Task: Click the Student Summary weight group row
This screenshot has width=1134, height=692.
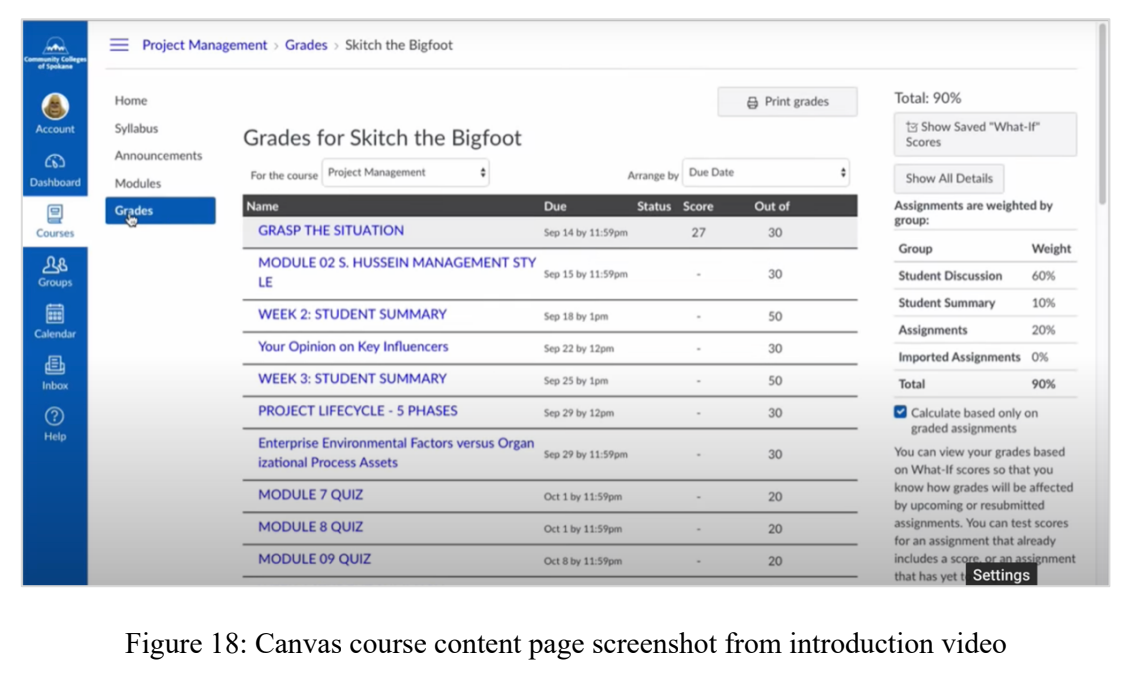Action: click(x=985, y=303)
